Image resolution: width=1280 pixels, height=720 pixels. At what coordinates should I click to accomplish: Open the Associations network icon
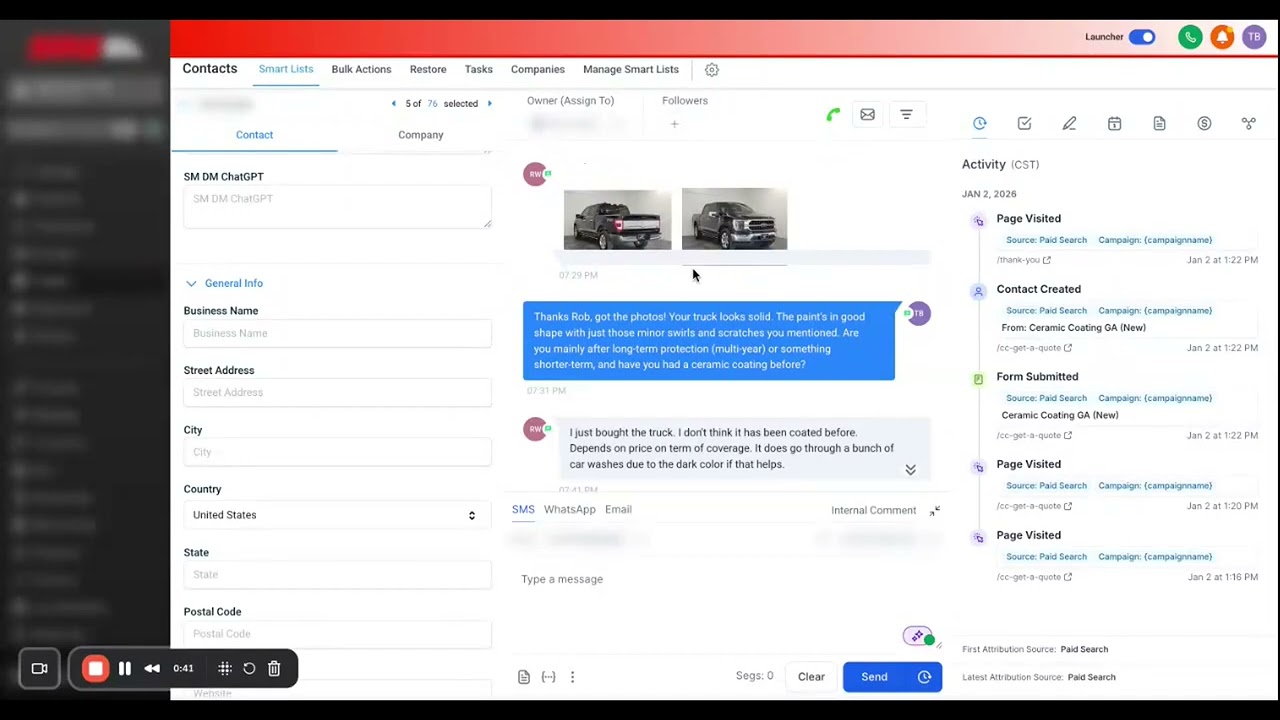point(1249,123)
